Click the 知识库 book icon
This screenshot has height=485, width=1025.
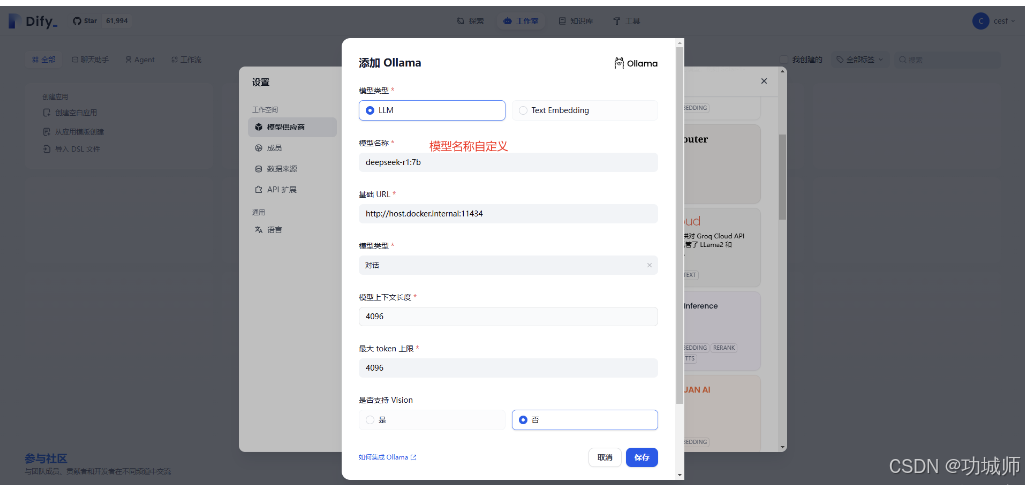(x=562, y=21)
